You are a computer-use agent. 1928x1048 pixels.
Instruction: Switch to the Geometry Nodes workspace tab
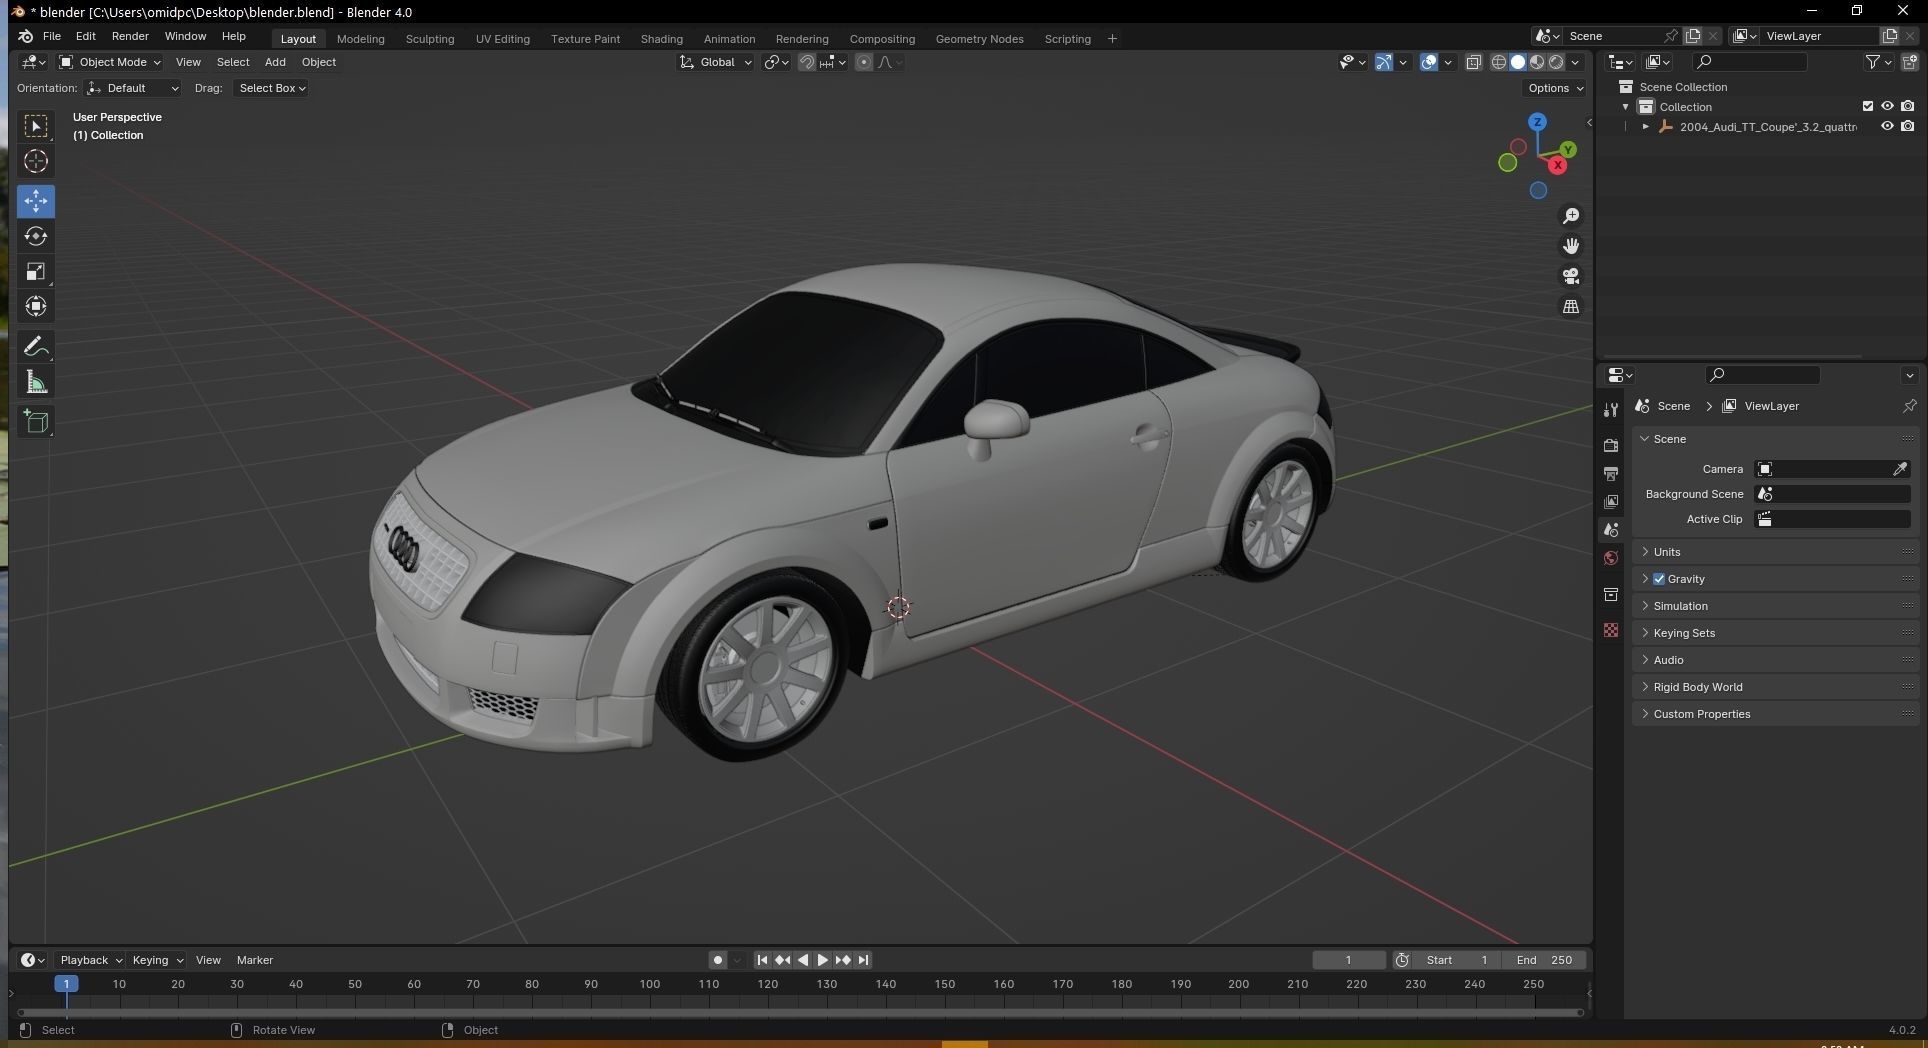point(979,39)
